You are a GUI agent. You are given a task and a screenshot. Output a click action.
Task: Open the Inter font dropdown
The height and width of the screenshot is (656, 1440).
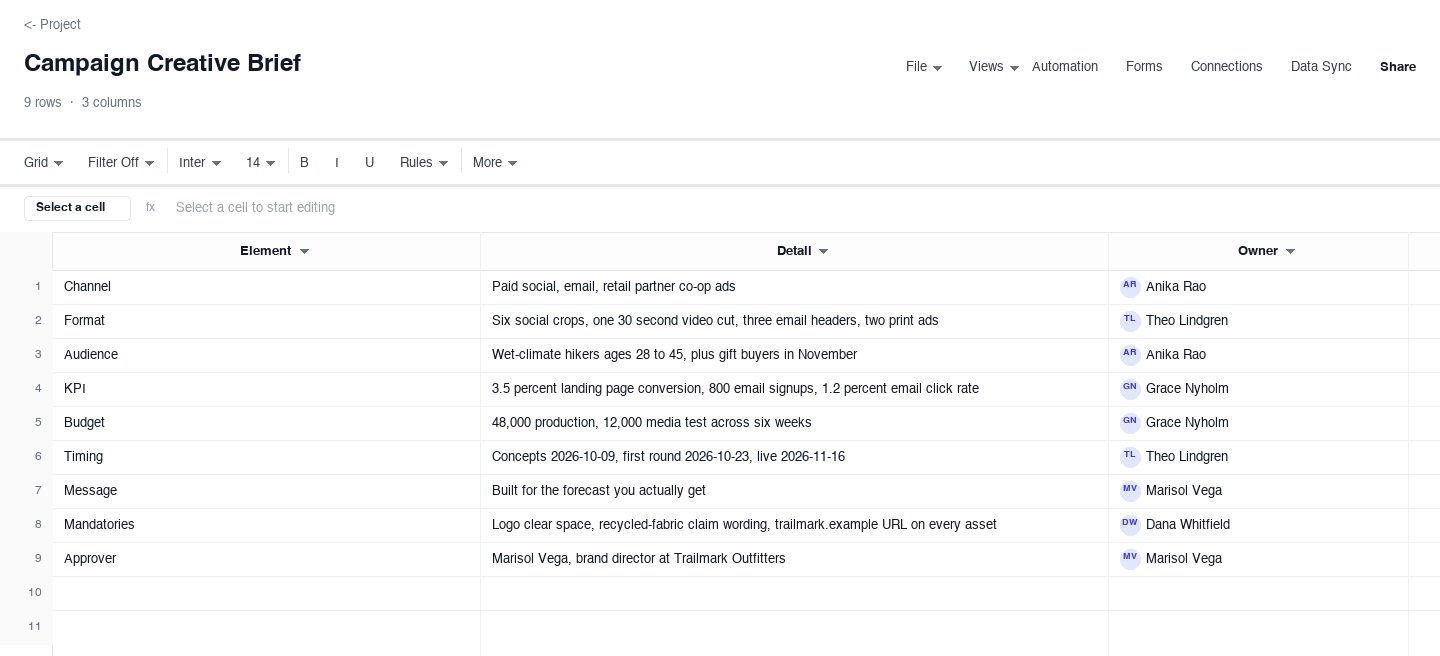click(200, 162)
